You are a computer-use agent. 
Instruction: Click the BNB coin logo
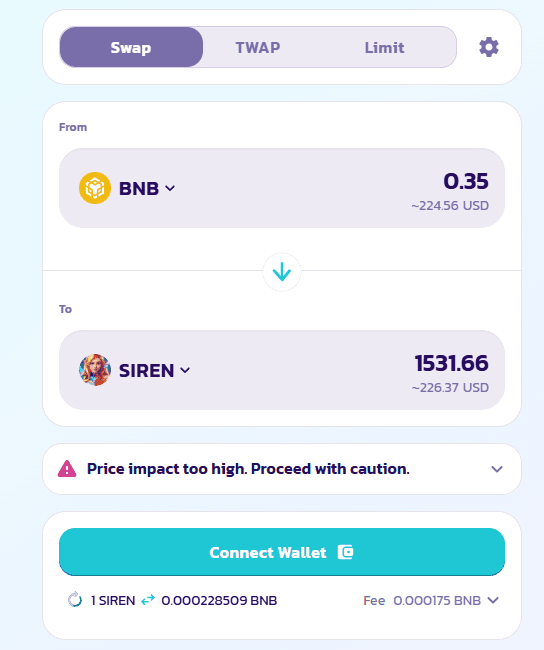[95, 188]
